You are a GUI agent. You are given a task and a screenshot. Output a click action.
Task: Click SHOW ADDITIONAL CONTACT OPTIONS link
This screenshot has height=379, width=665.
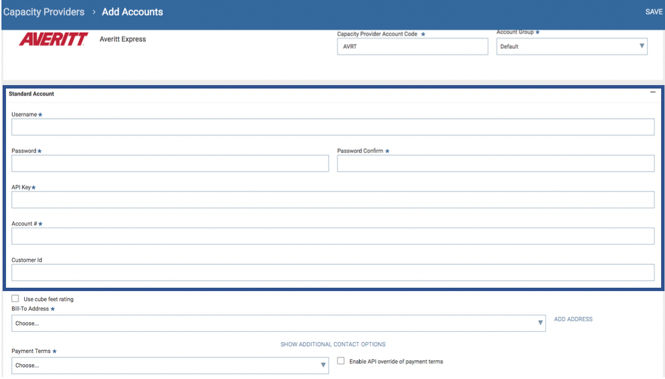click(x=333, y=344)
